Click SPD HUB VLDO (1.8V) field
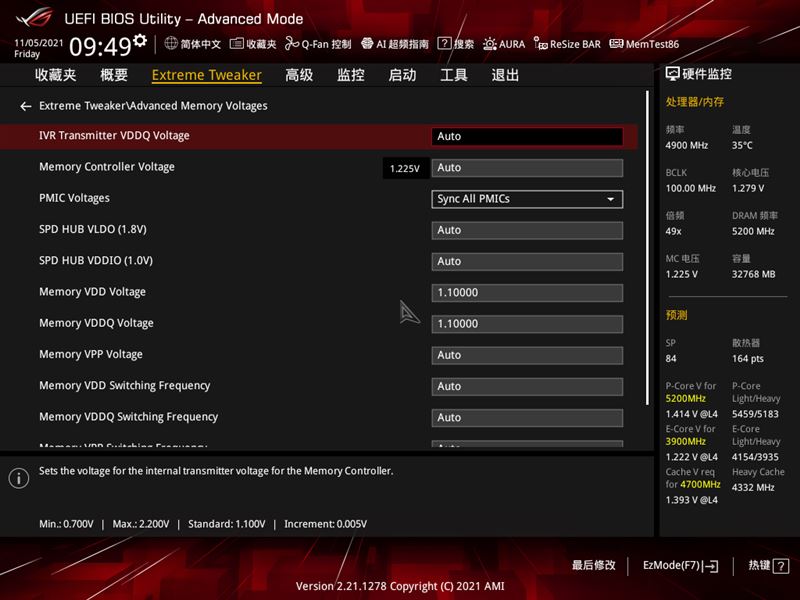The image size is (800, 600). click(527, 230)
